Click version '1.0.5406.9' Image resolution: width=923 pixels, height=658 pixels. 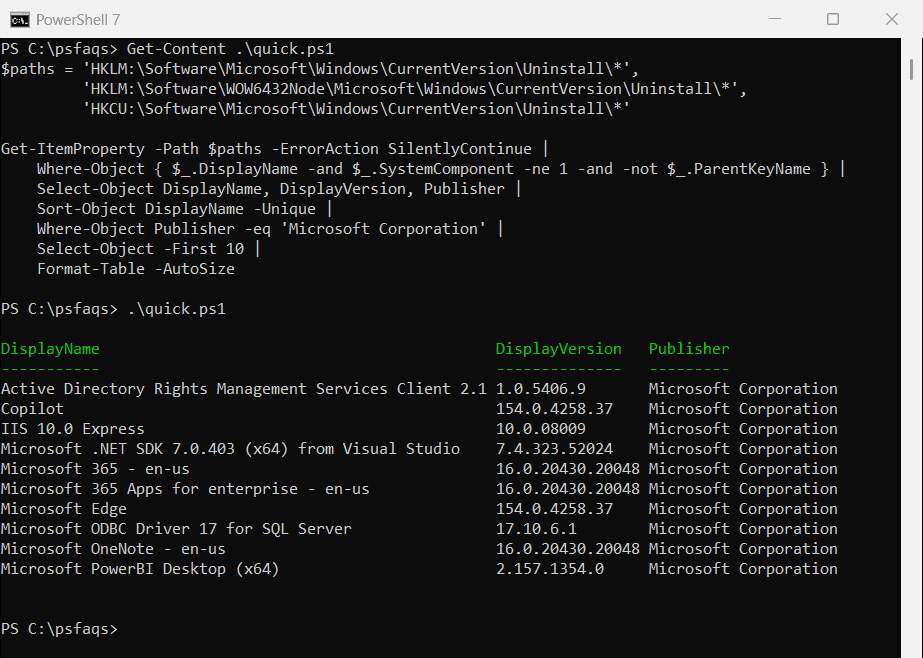coord(540,388)
